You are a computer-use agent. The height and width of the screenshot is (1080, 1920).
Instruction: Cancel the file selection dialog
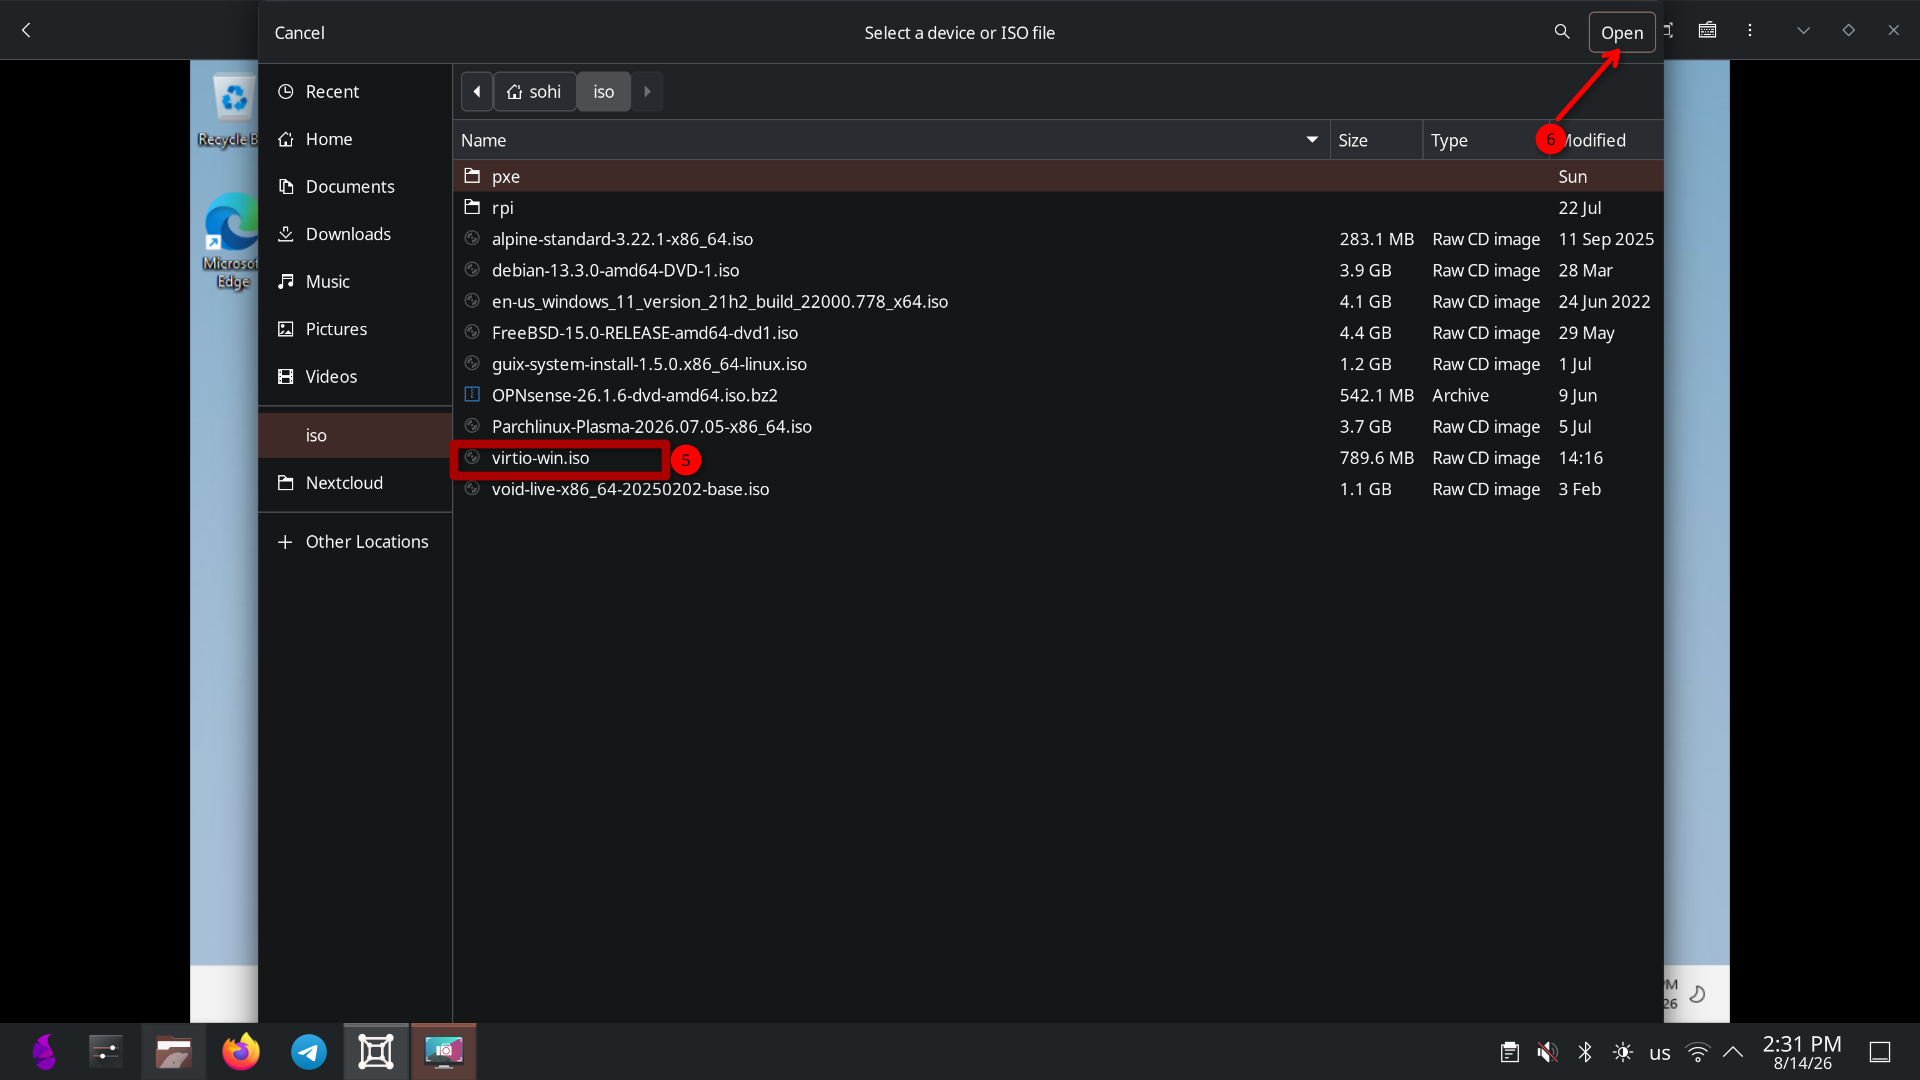(299, 33)
